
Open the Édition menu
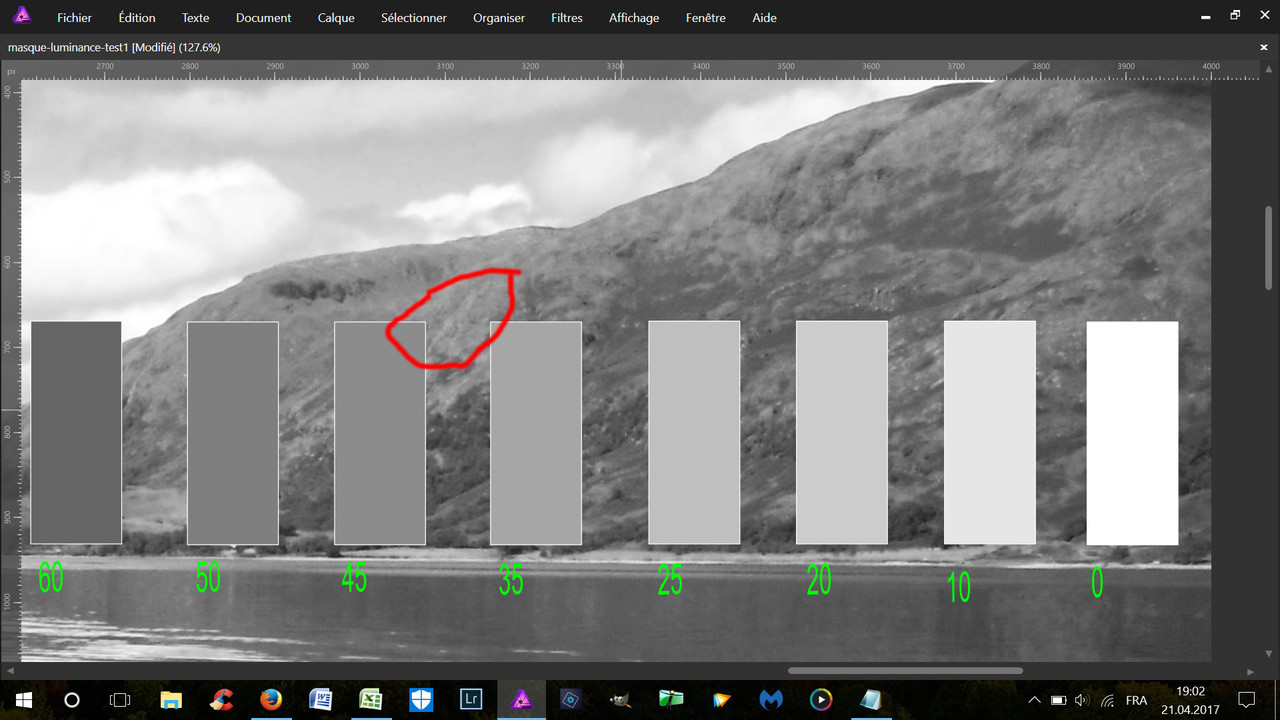(x=137, y=18)
